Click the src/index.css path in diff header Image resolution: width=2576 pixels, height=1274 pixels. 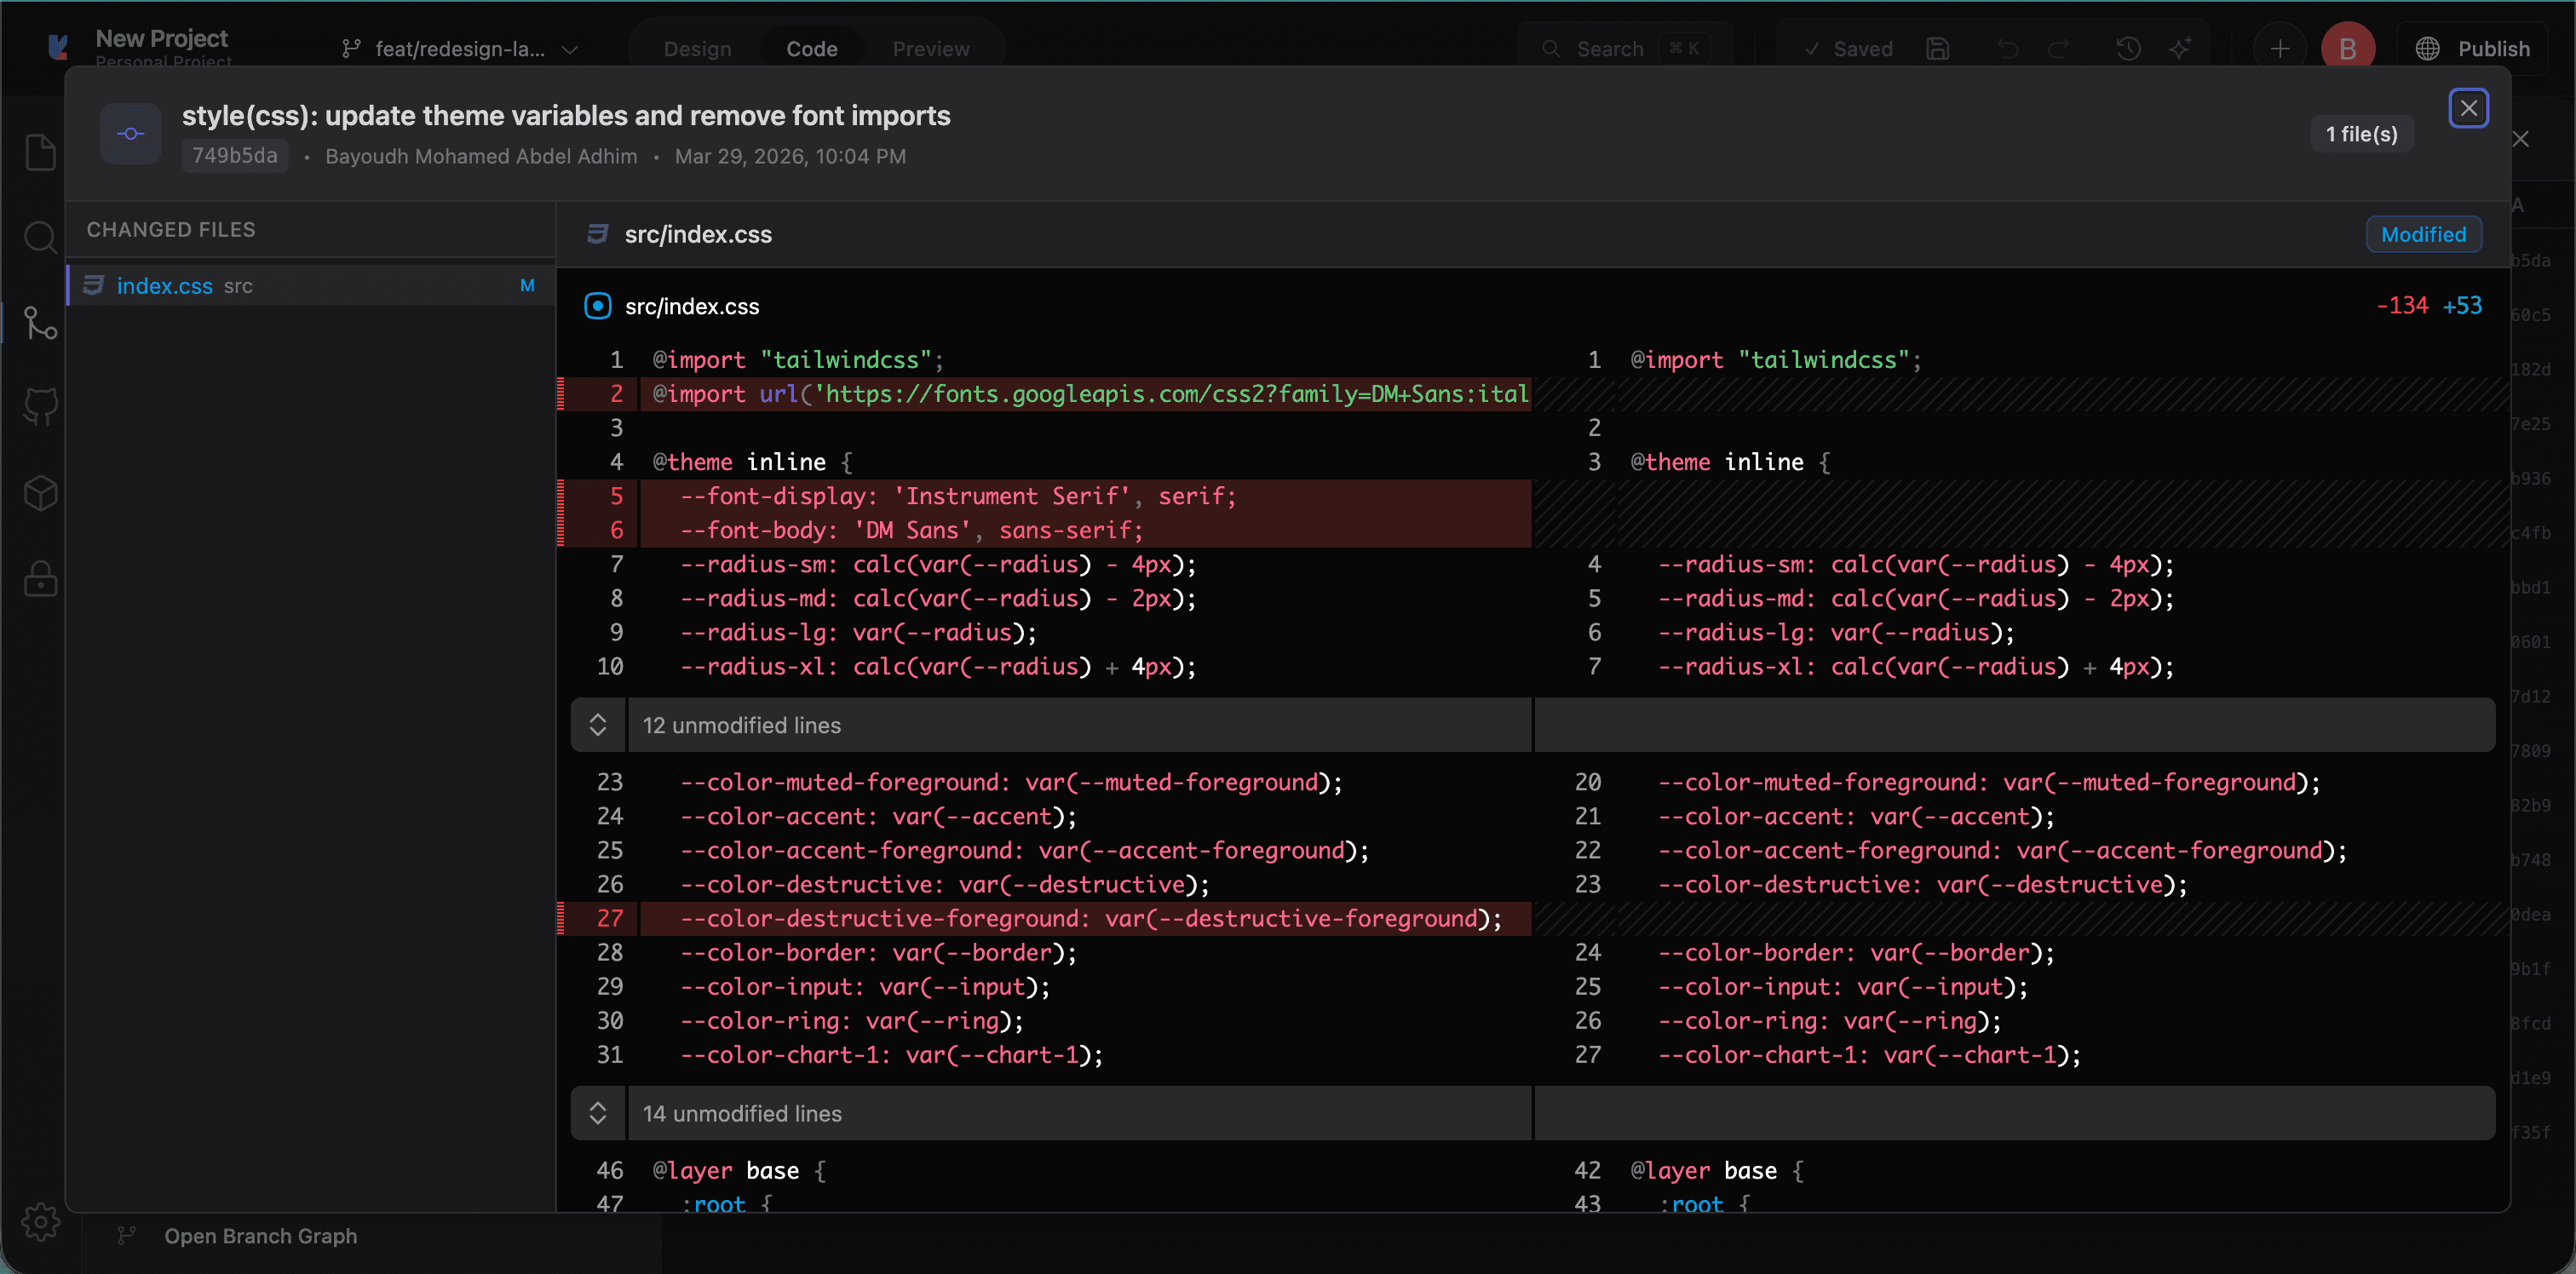pos(698,234)
